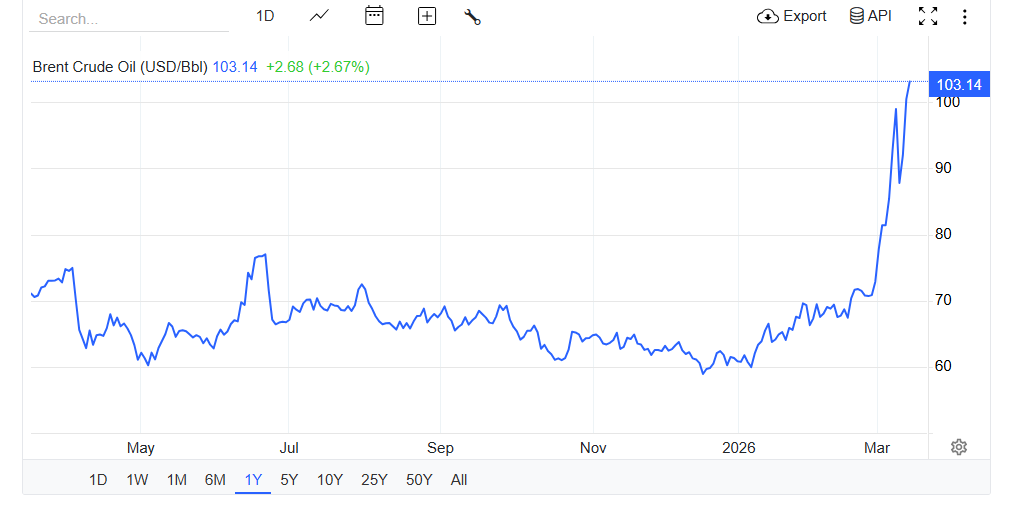Open the wrench chart tools icon

click(x=473, y=16)
